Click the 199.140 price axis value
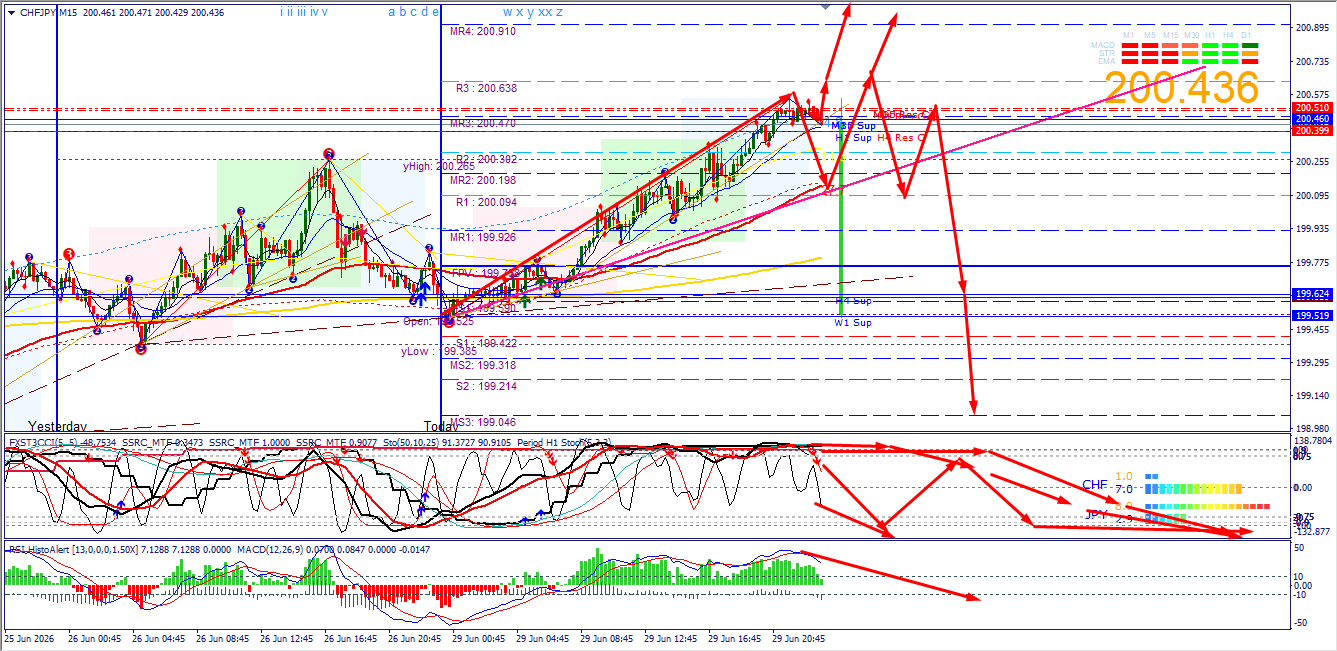Viewport: 1337px width, 651px height. pos(1311,396)
